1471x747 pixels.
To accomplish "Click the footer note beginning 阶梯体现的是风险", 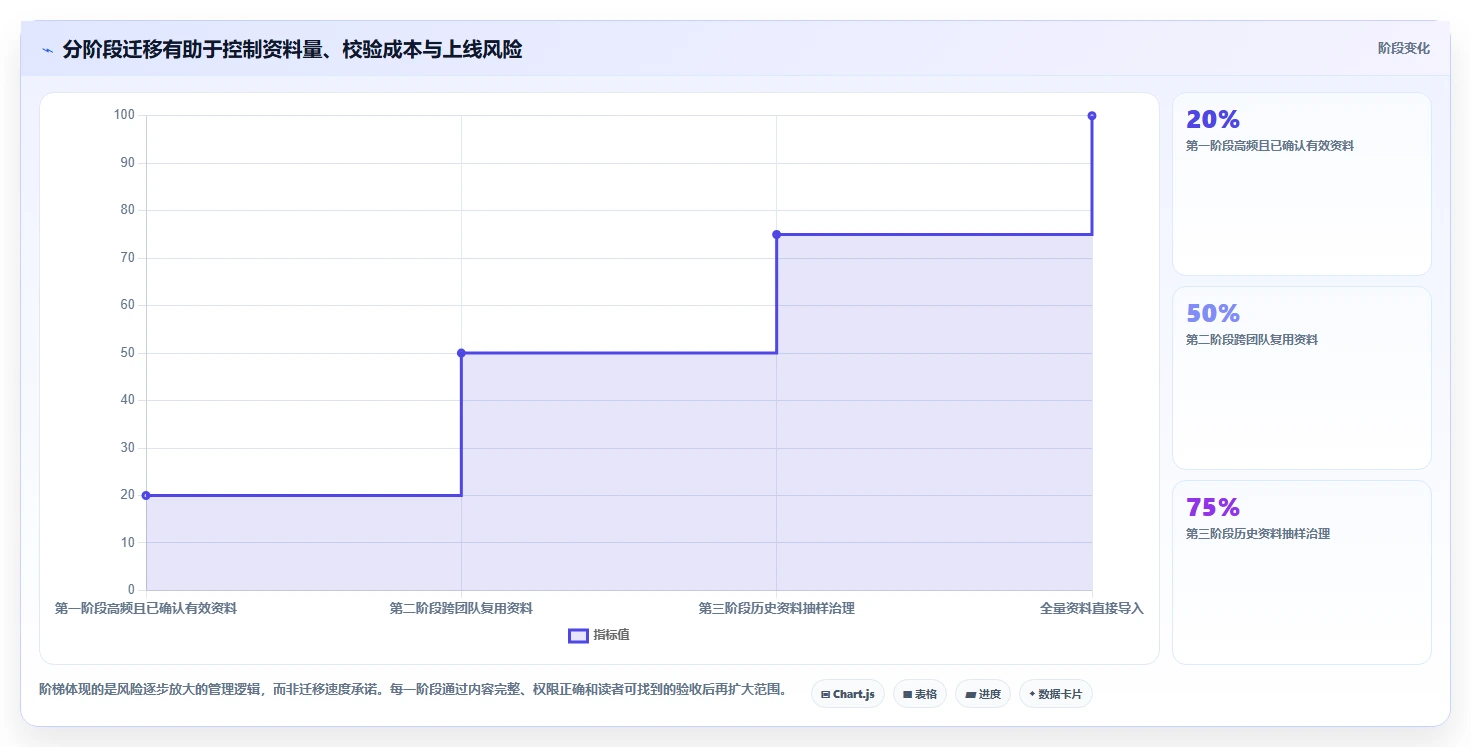I will 413,690.
